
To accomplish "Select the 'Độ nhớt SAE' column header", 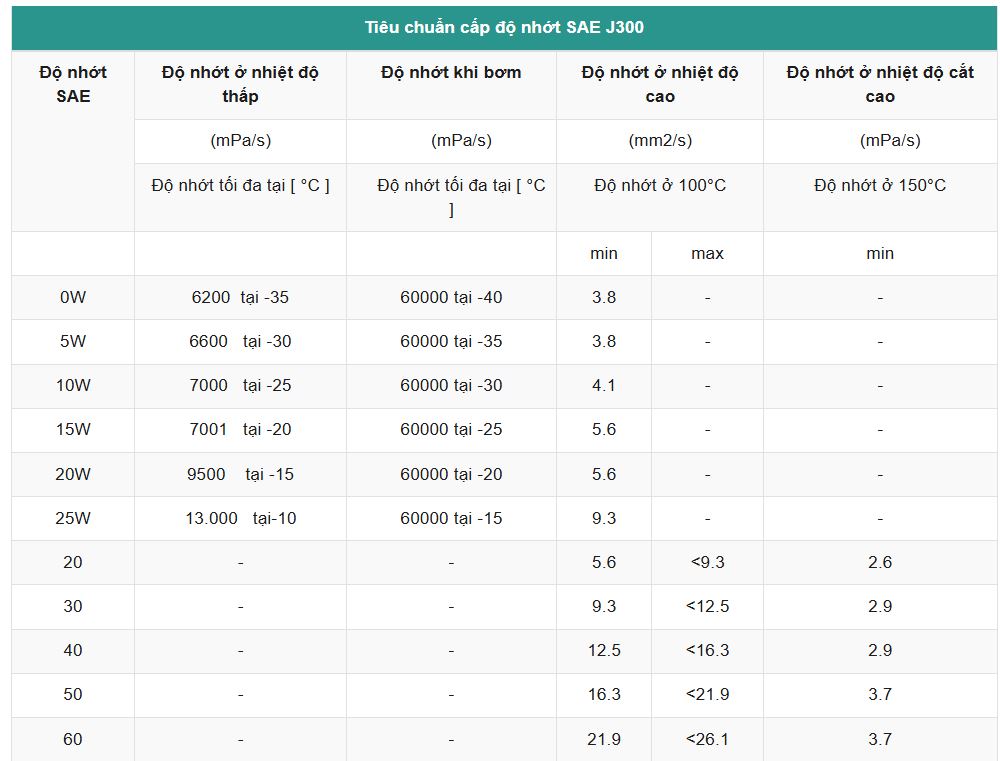I will point(73,84).
